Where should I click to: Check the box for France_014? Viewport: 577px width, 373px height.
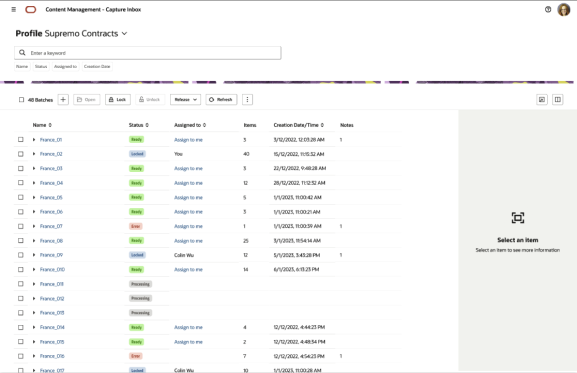[x=21, y=327]
